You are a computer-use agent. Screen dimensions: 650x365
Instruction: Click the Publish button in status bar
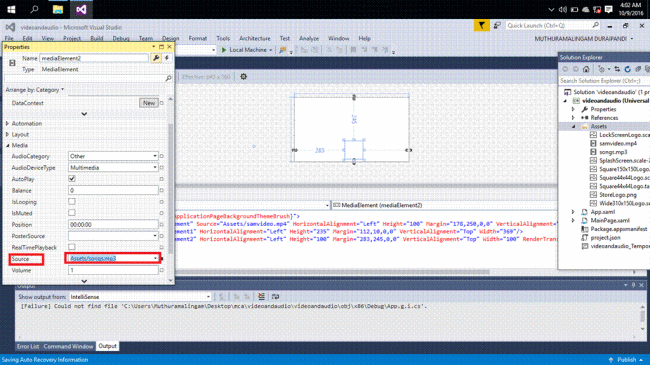point(626,360)
